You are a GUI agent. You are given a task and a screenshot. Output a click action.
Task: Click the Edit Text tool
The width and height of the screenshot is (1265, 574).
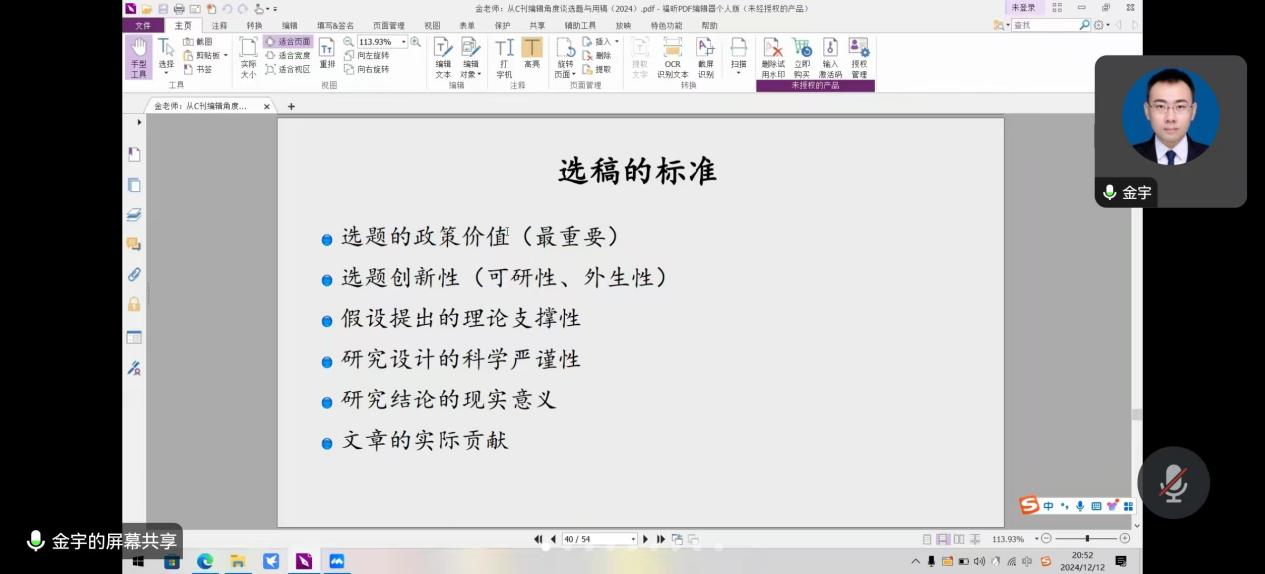coord(443,57)
